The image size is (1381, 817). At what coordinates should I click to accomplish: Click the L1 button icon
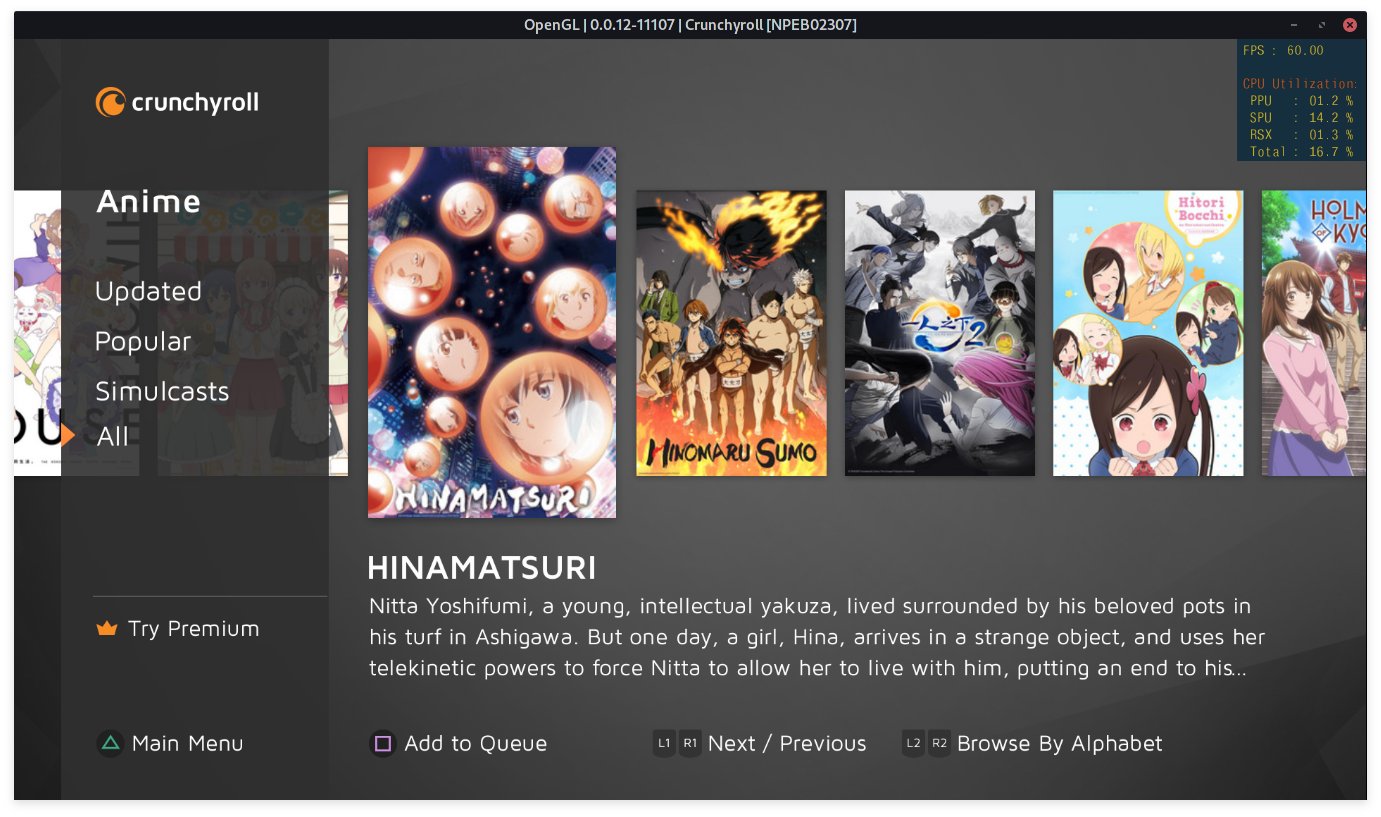tap(664, 743)
